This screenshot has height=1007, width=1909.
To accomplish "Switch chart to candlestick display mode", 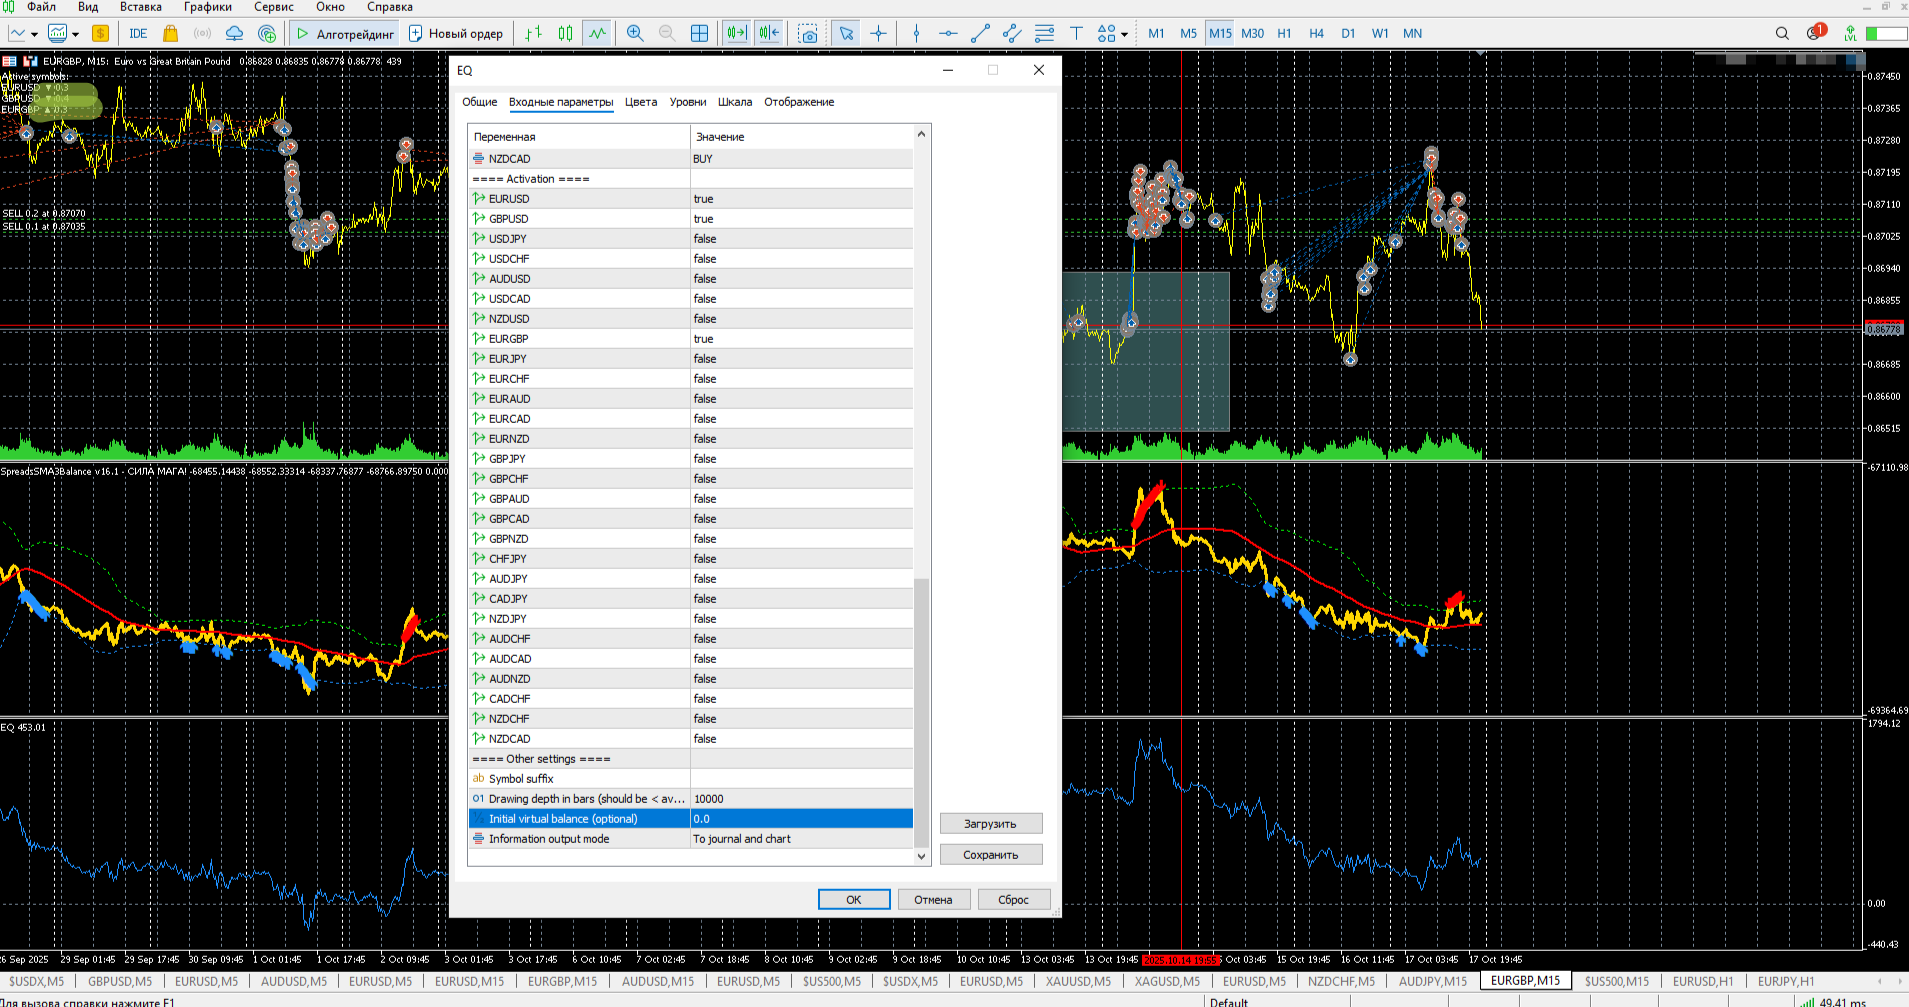I will click(565, 33).
